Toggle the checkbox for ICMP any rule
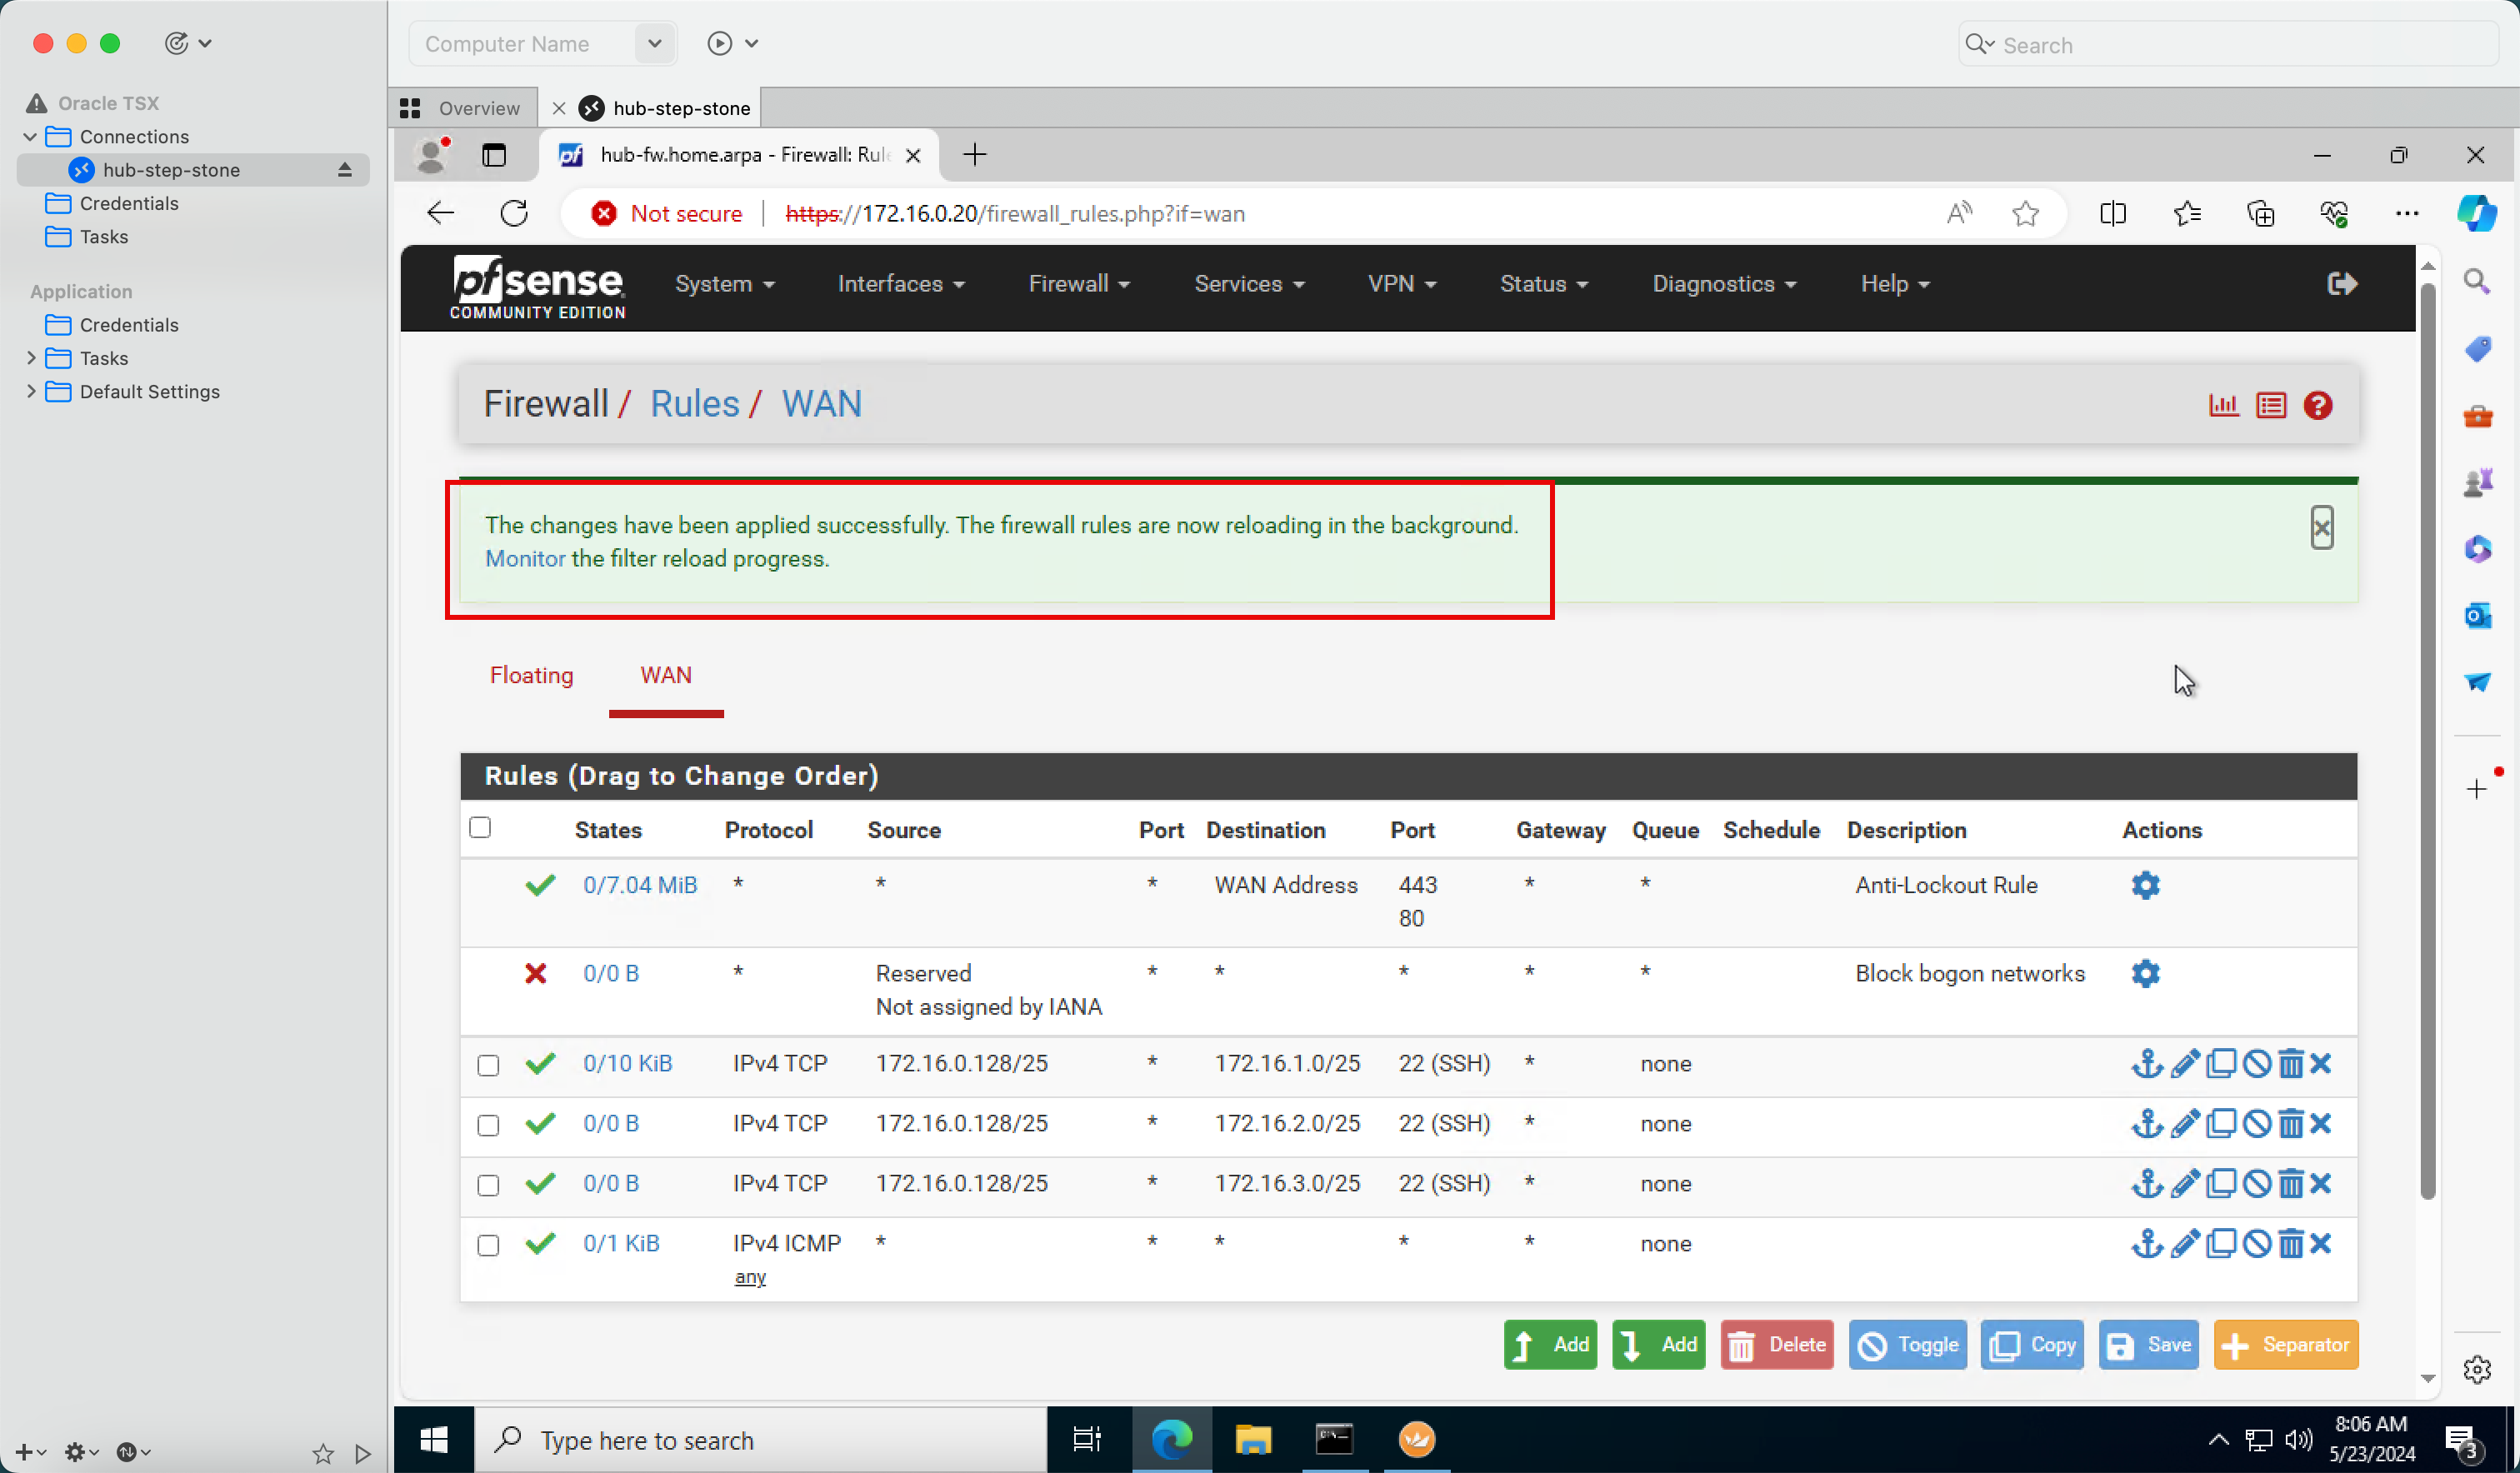Image resolution: width=2520 pixels, height=1473 pixels. (487, 1243)
